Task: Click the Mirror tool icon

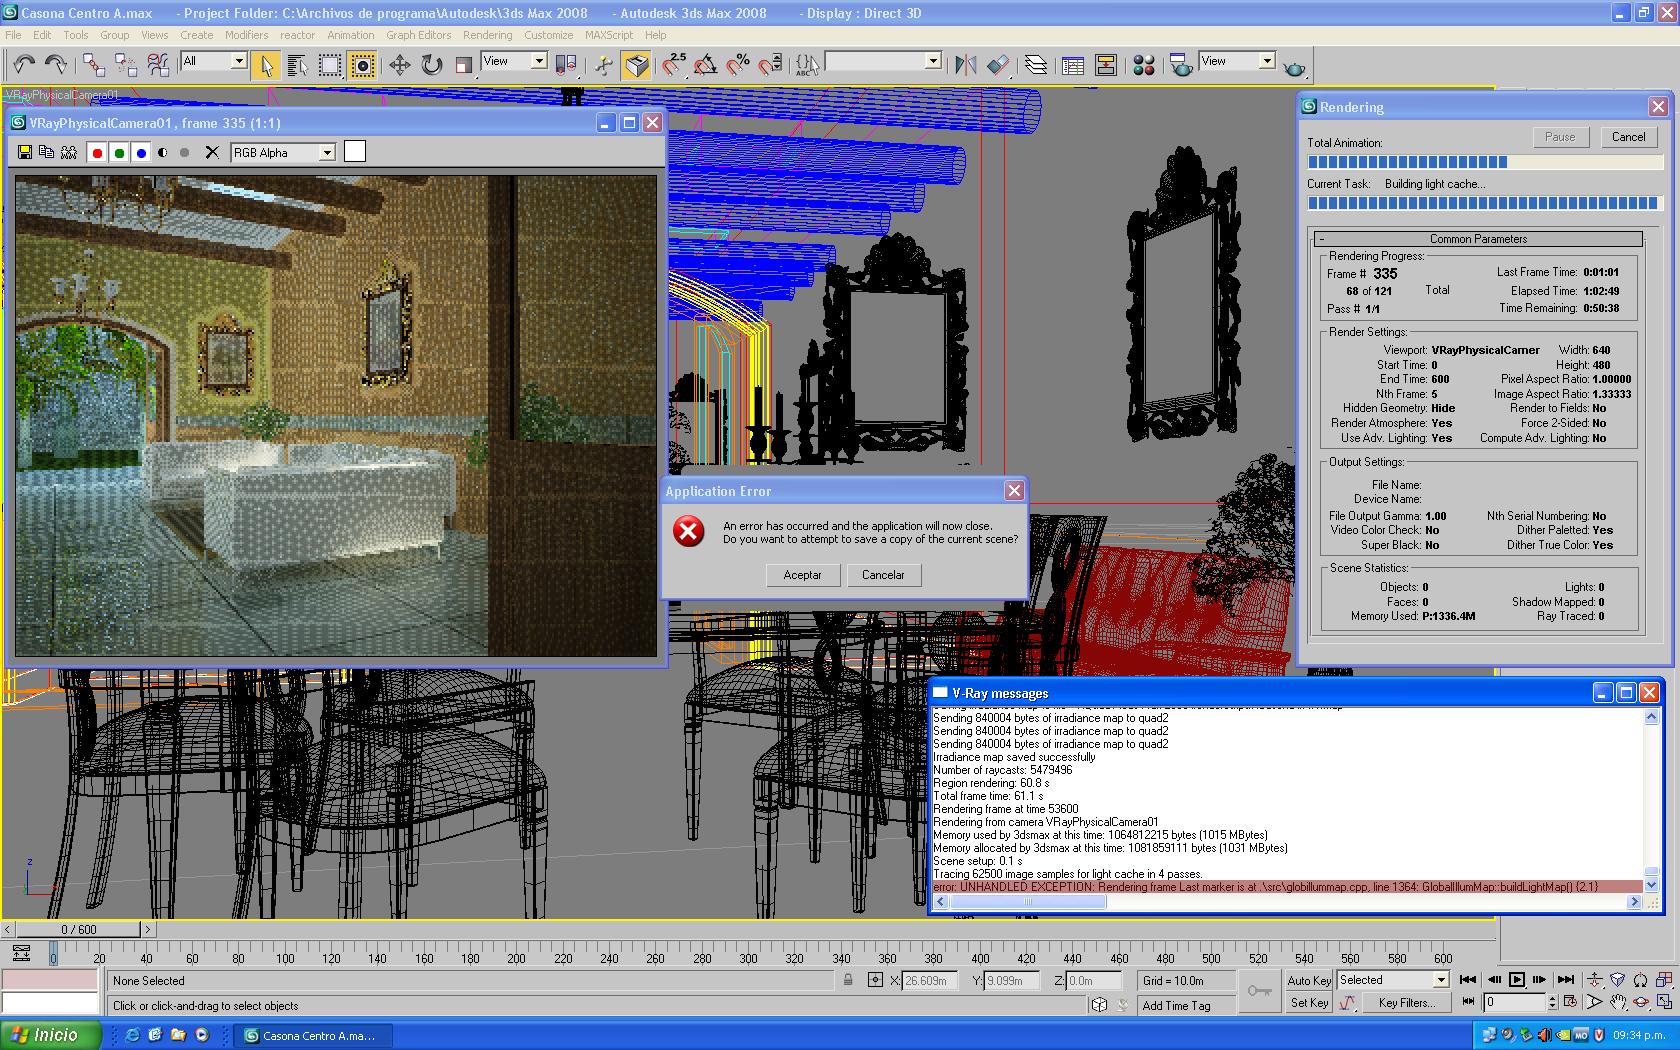Action: [965, 65]
